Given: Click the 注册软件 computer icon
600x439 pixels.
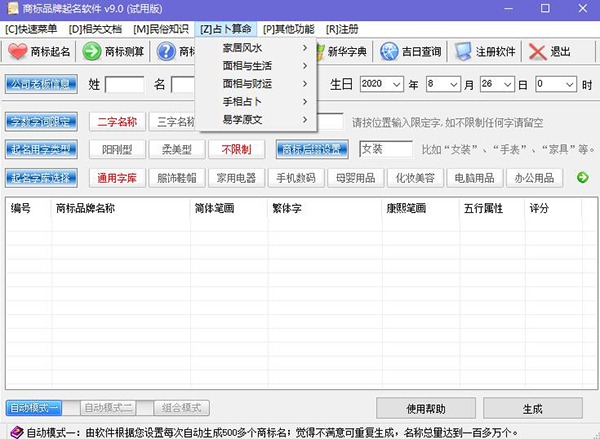Looking at the screenshot, I should click(x=484, y=52).
